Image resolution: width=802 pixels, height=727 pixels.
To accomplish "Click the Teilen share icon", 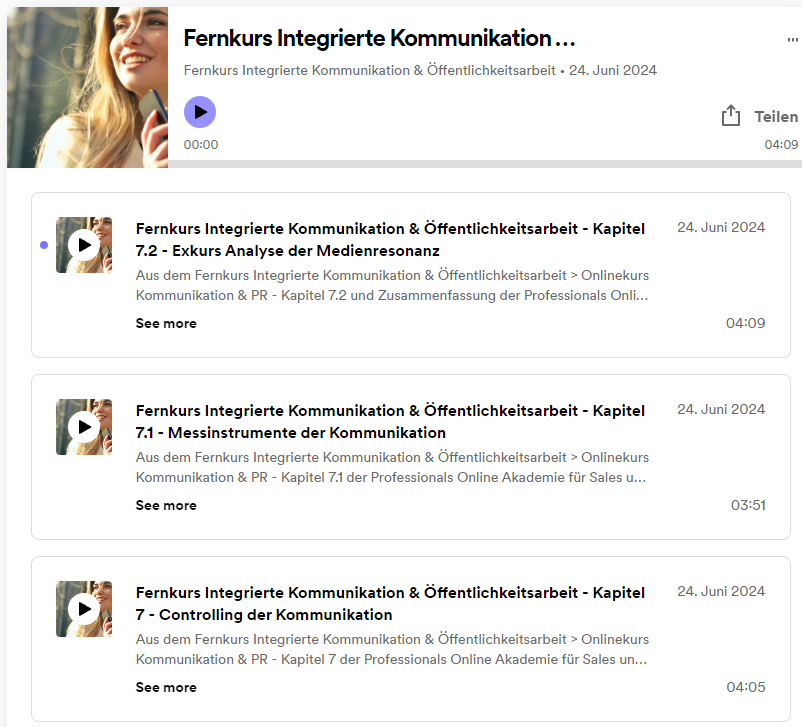I will (x=731, y=115).
